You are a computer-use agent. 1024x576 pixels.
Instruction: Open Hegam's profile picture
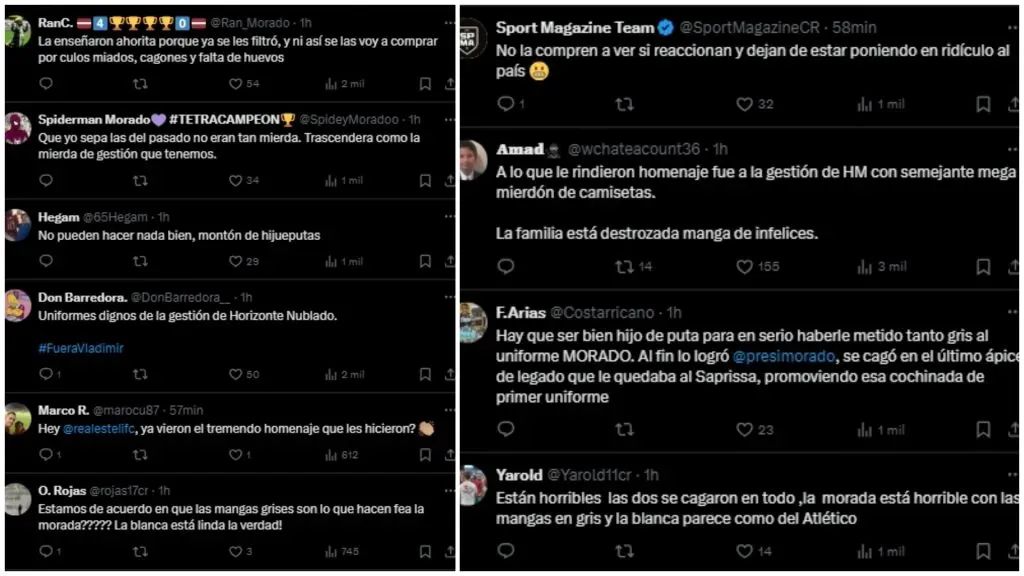point(17,225)
